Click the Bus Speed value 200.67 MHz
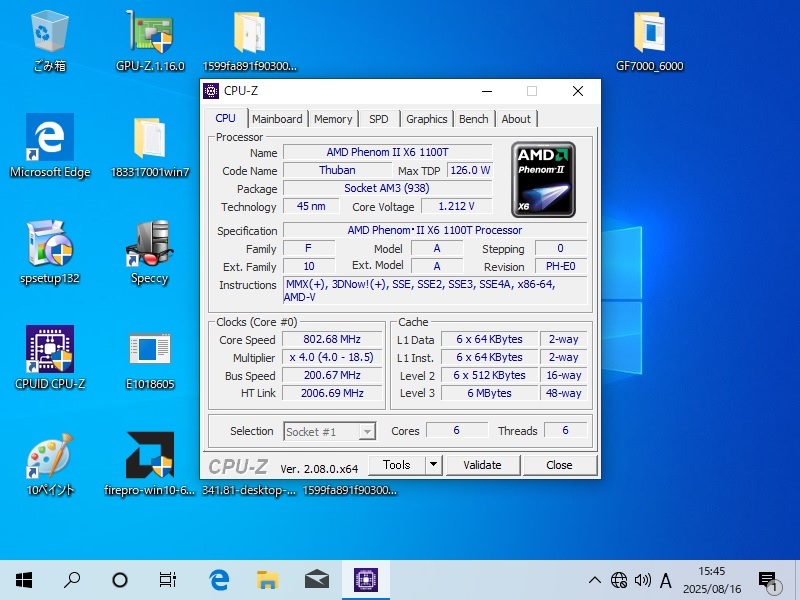Image resolution: width=800 pixels, height=600 pixels. (x=332, y=375)
